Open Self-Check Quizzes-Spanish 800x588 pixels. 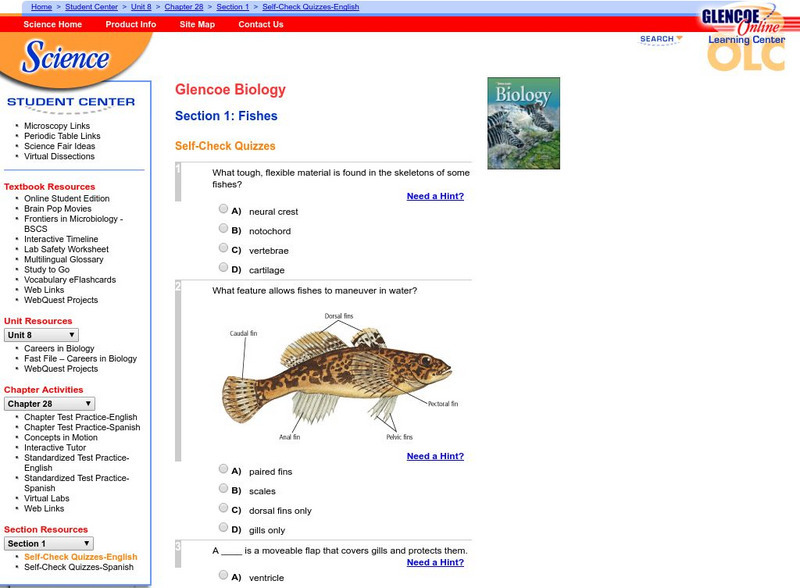(78, 568)
